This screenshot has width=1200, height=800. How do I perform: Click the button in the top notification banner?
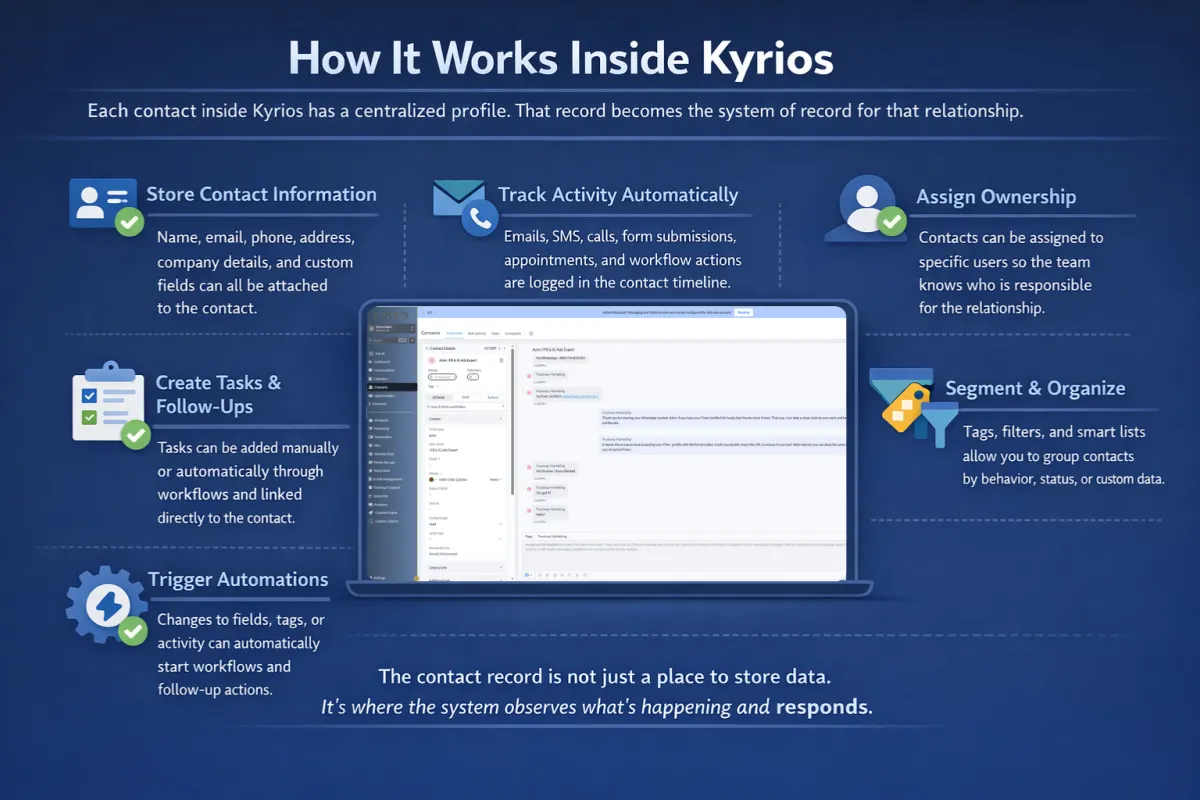tap(743, 312)
